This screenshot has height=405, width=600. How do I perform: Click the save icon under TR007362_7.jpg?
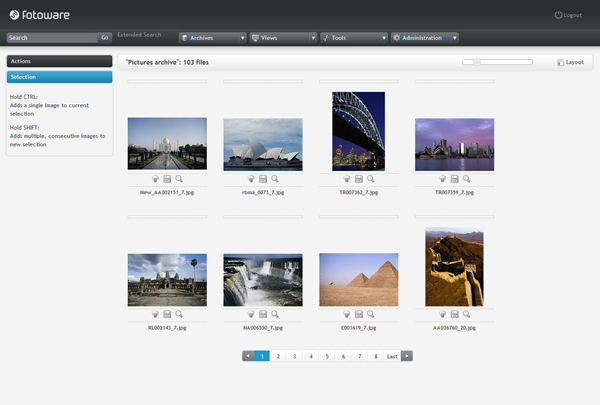pos(359,179)
